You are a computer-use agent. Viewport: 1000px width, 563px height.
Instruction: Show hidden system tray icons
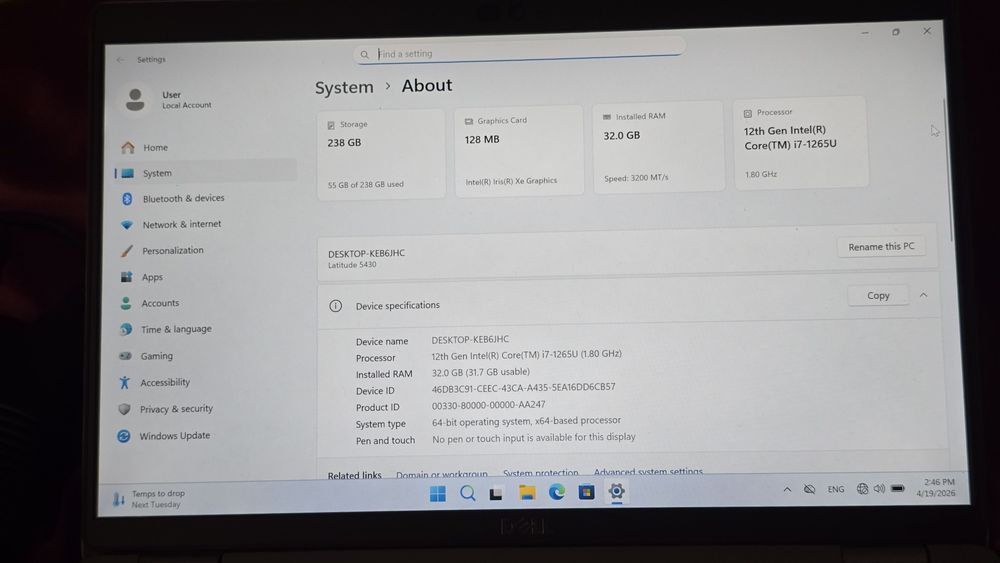(x=787, y=490)
